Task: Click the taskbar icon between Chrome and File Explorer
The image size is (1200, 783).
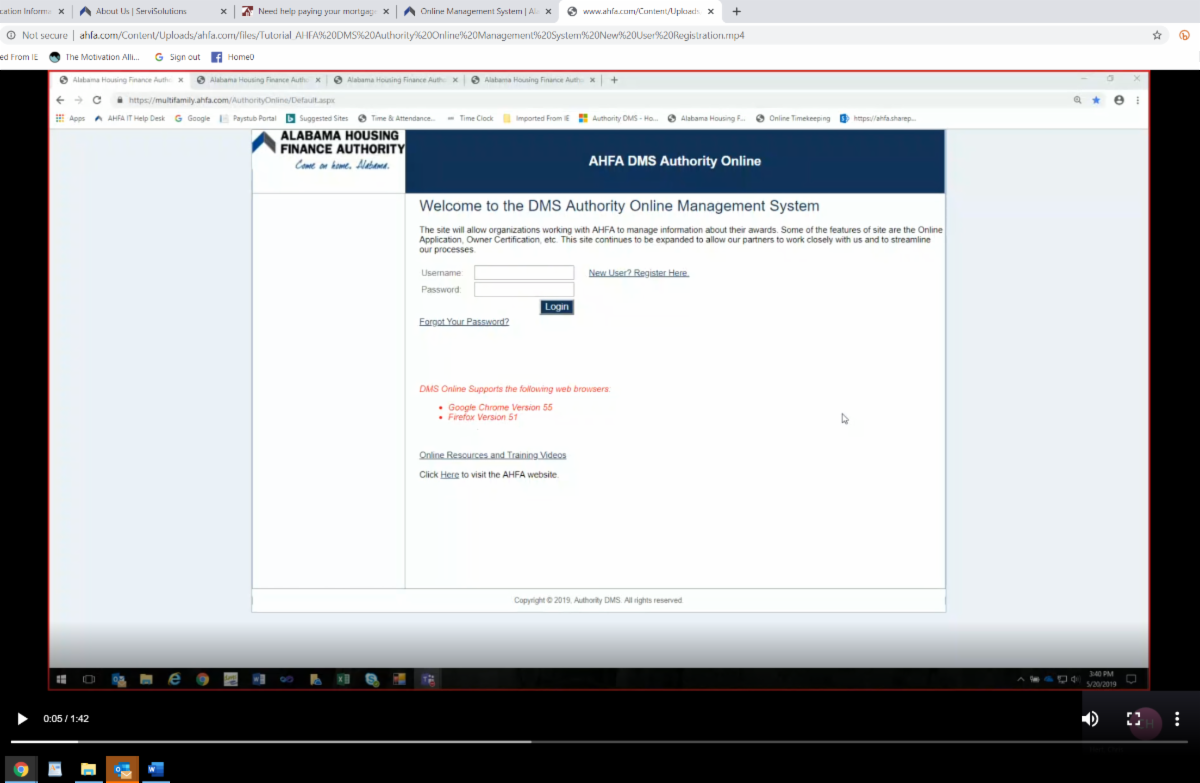Action: [55, 769]
